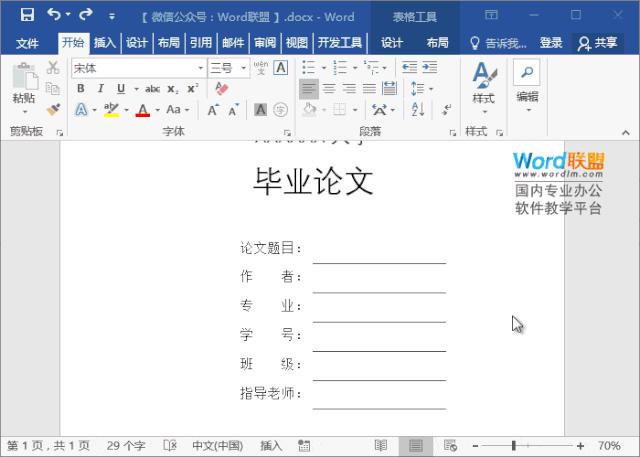640x457 pixels.
Task: Click the phonetic guide wén icon
Action: (261, 68)
